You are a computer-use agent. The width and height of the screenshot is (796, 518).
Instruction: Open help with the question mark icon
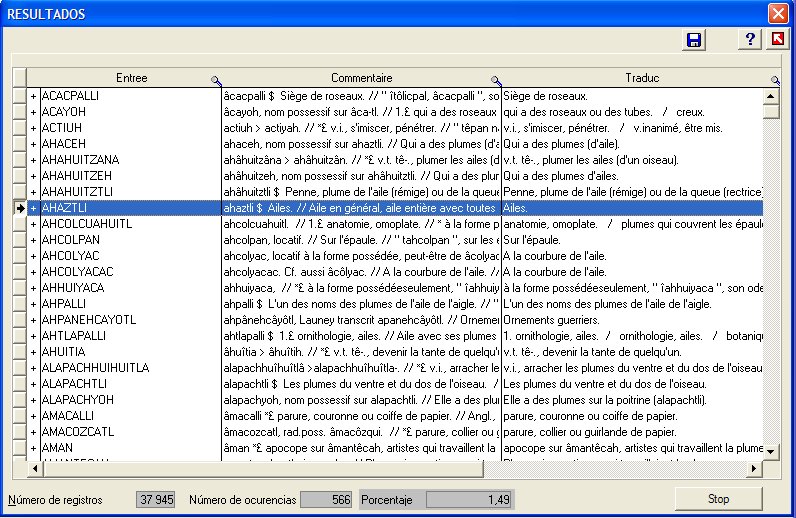tap(750, 39)
